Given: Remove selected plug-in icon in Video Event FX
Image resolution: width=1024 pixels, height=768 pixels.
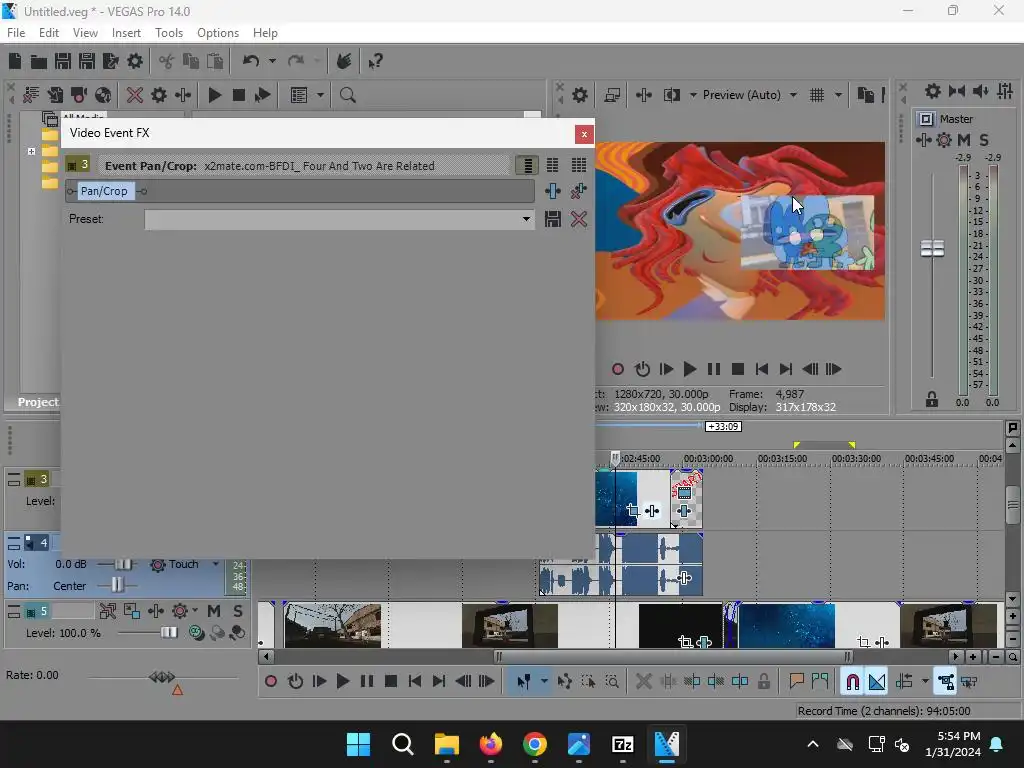Looking at the screenshot, I should coord(579,191).
